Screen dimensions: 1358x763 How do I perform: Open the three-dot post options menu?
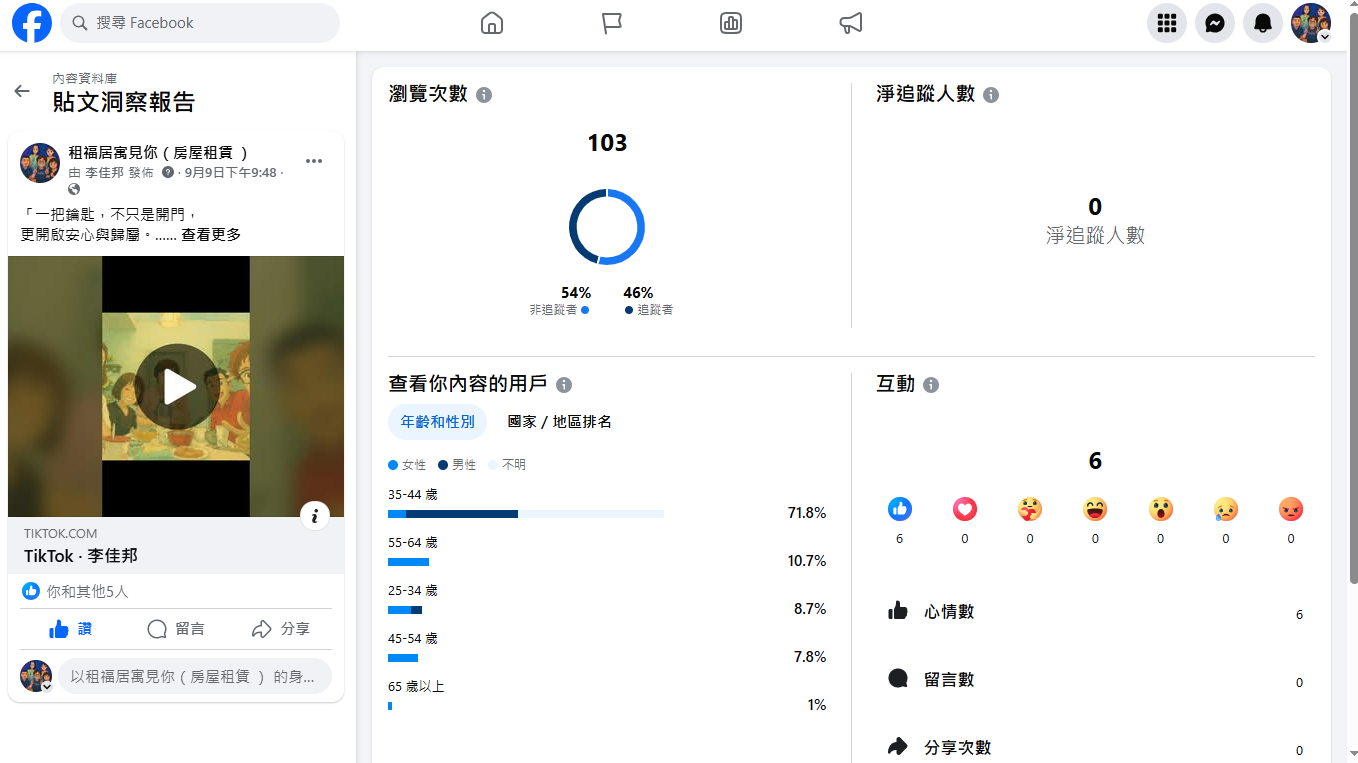point(314,161)
